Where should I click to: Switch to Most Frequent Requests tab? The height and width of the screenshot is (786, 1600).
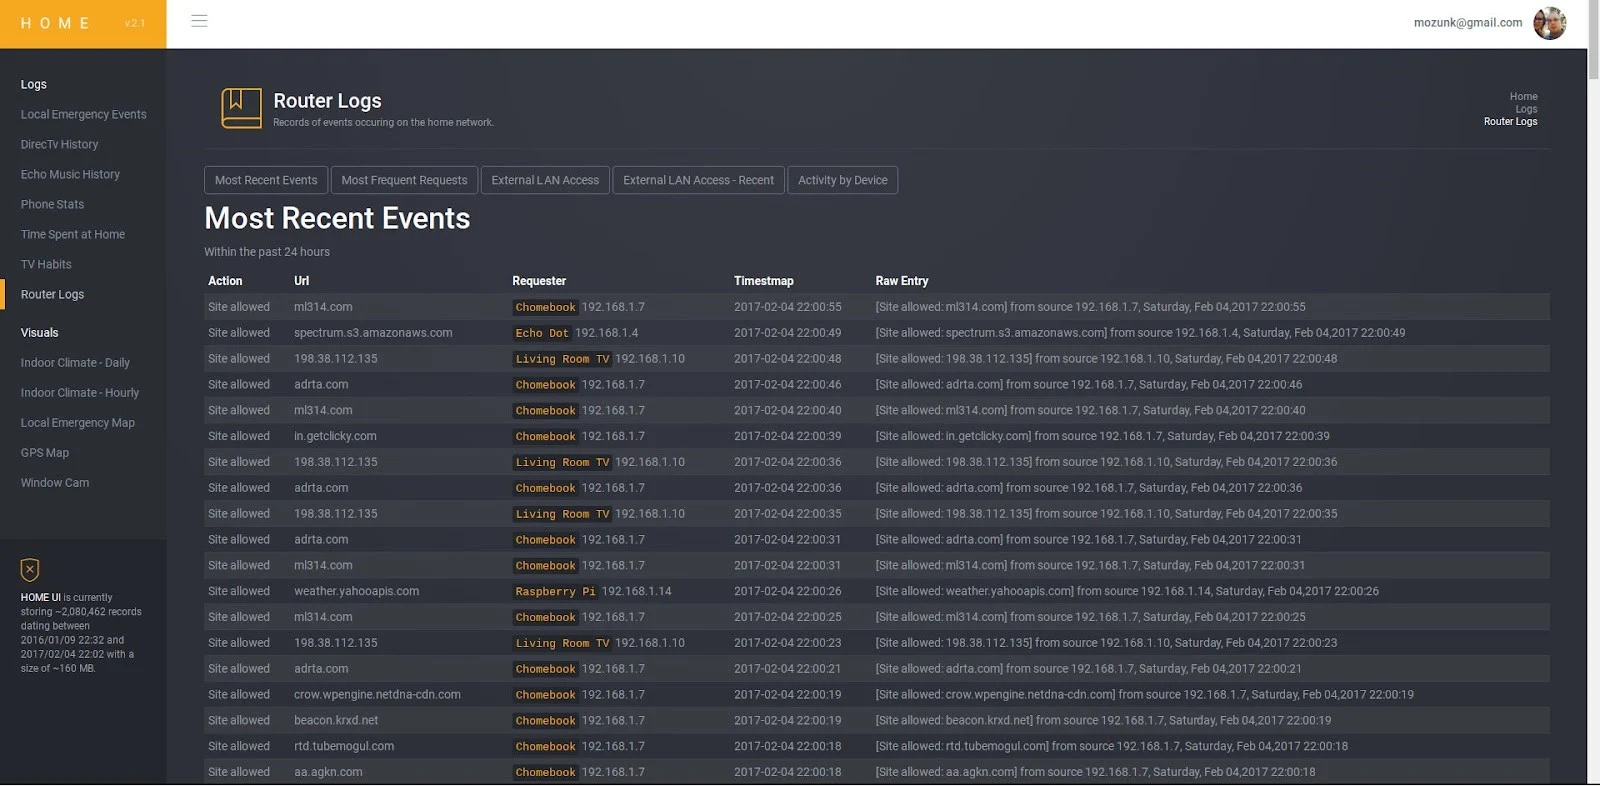pos(404,180)
